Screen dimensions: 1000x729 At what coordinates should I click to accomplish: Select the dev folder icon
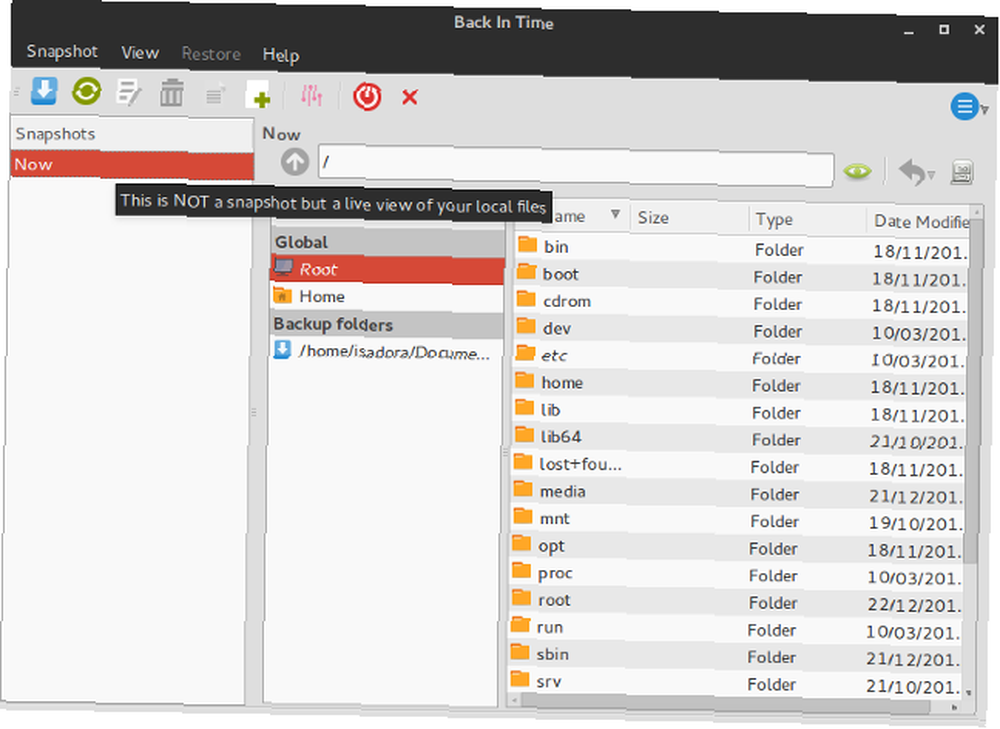[x=526, y=325]
